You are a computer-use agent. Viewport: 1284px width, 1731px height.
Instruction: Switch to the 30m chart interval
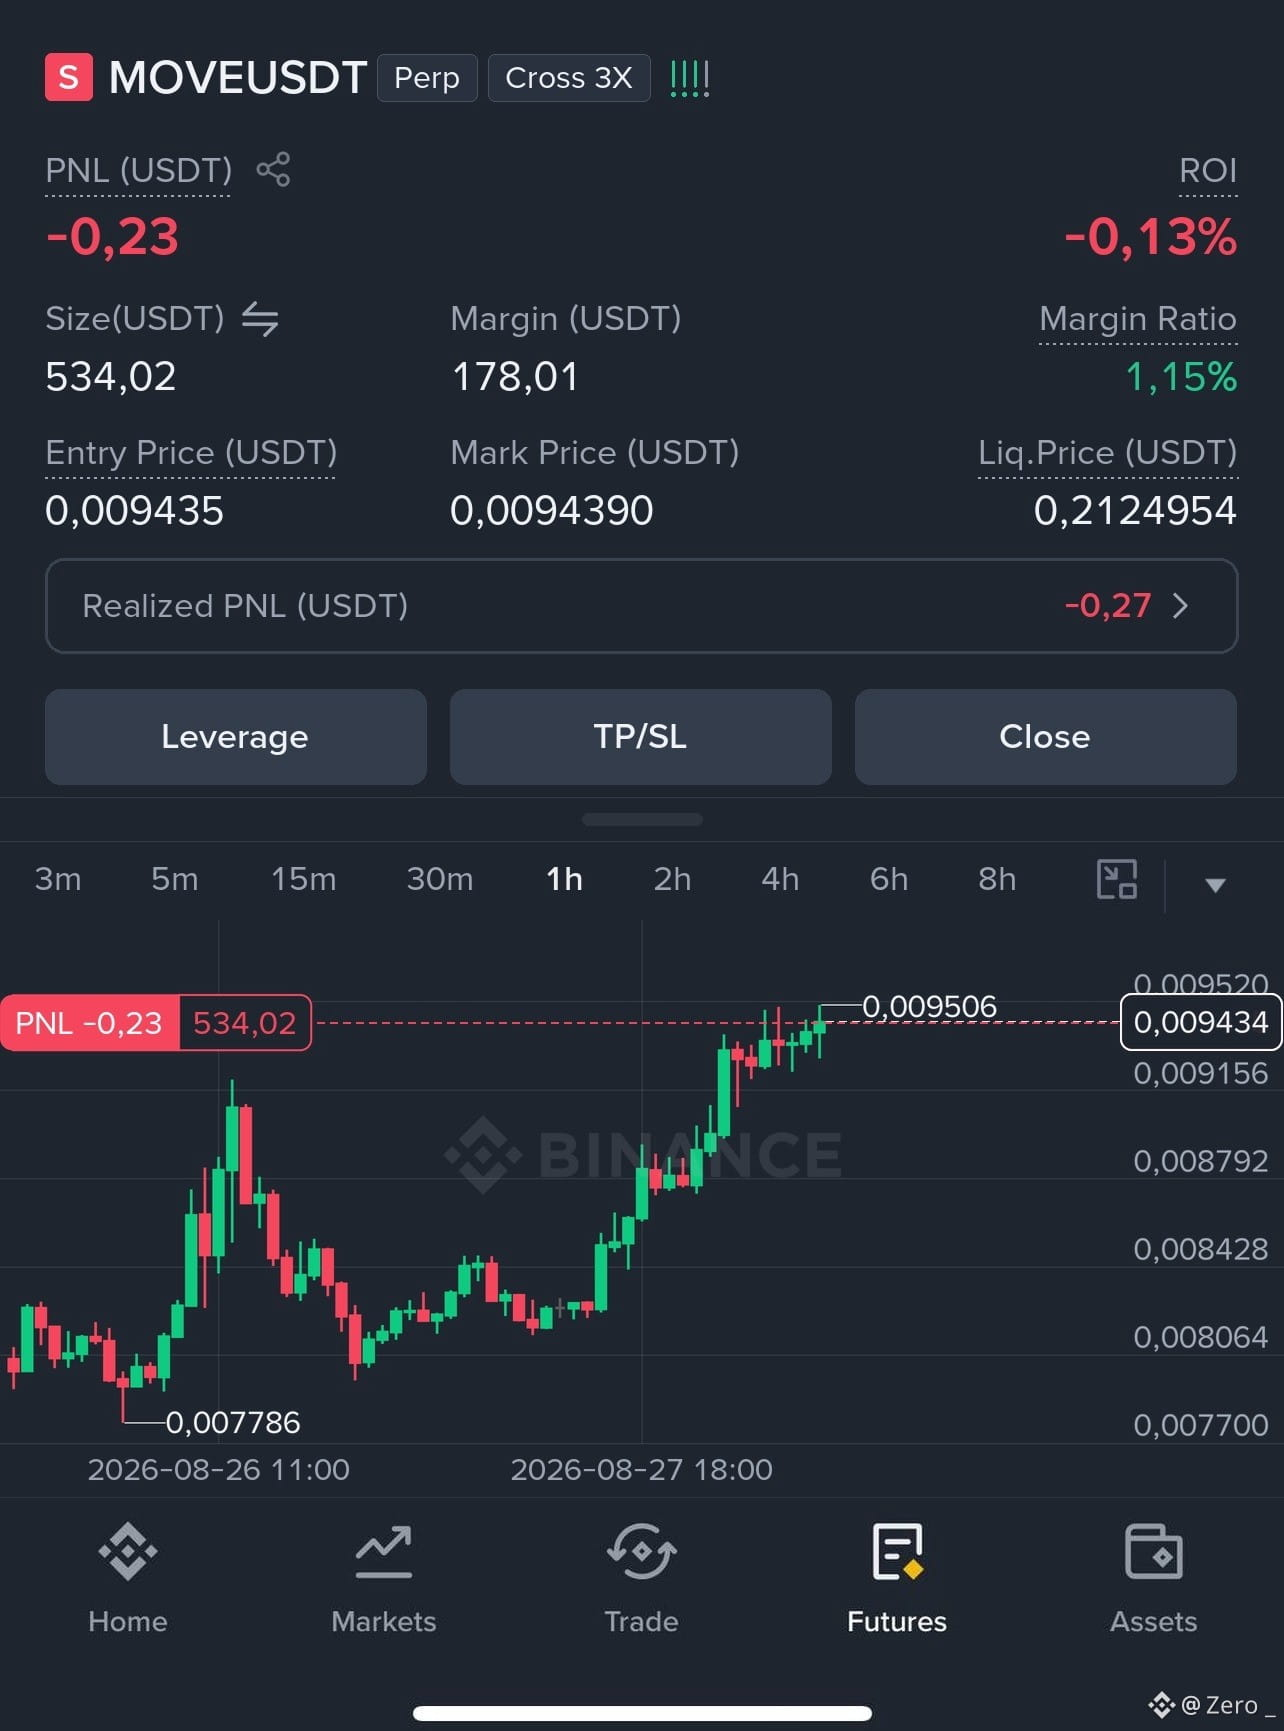tap(440, 879)
